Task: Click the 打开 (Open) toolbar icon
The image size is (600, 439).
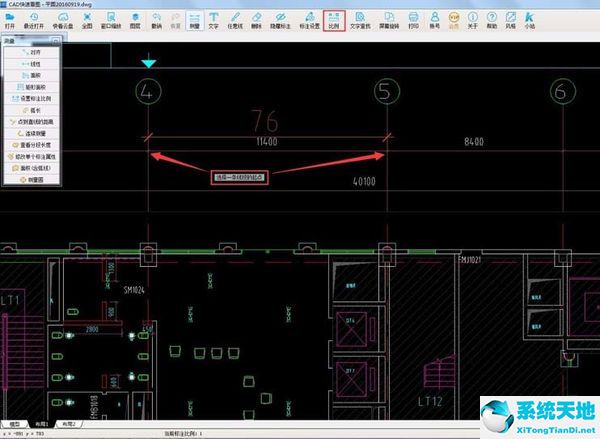Action: [x=10, y=20]
